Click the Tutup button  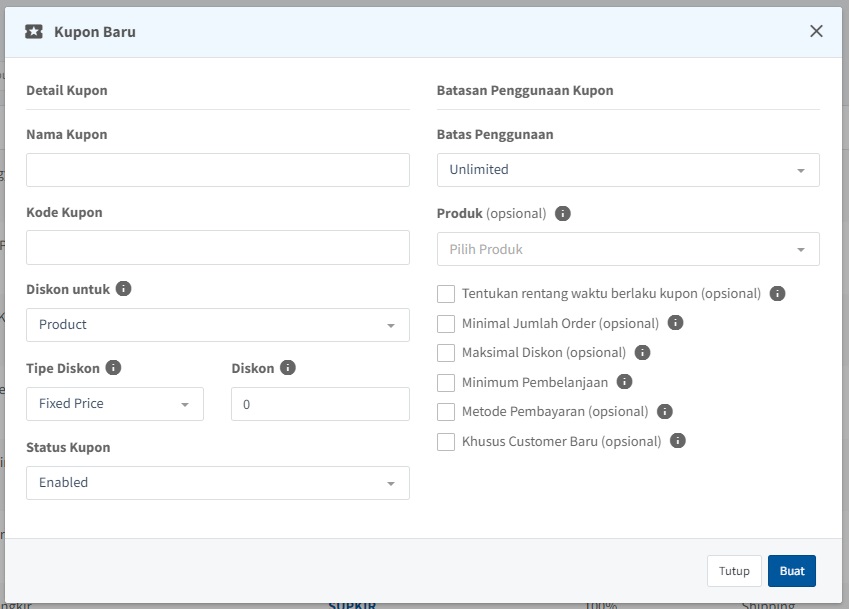pyautogui.click(x=734, y=571)
